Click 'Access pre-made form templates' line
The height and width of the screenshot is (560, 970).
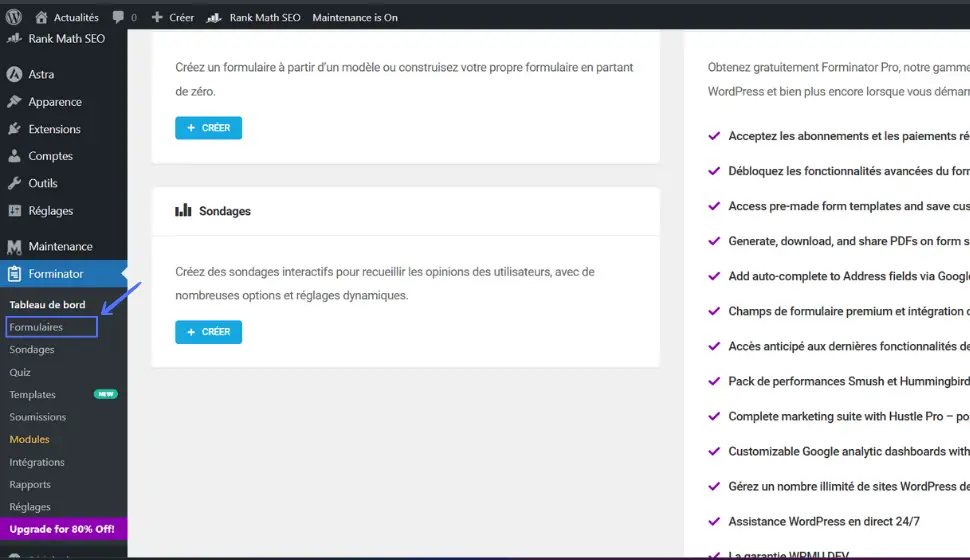(x=849, y=206)
